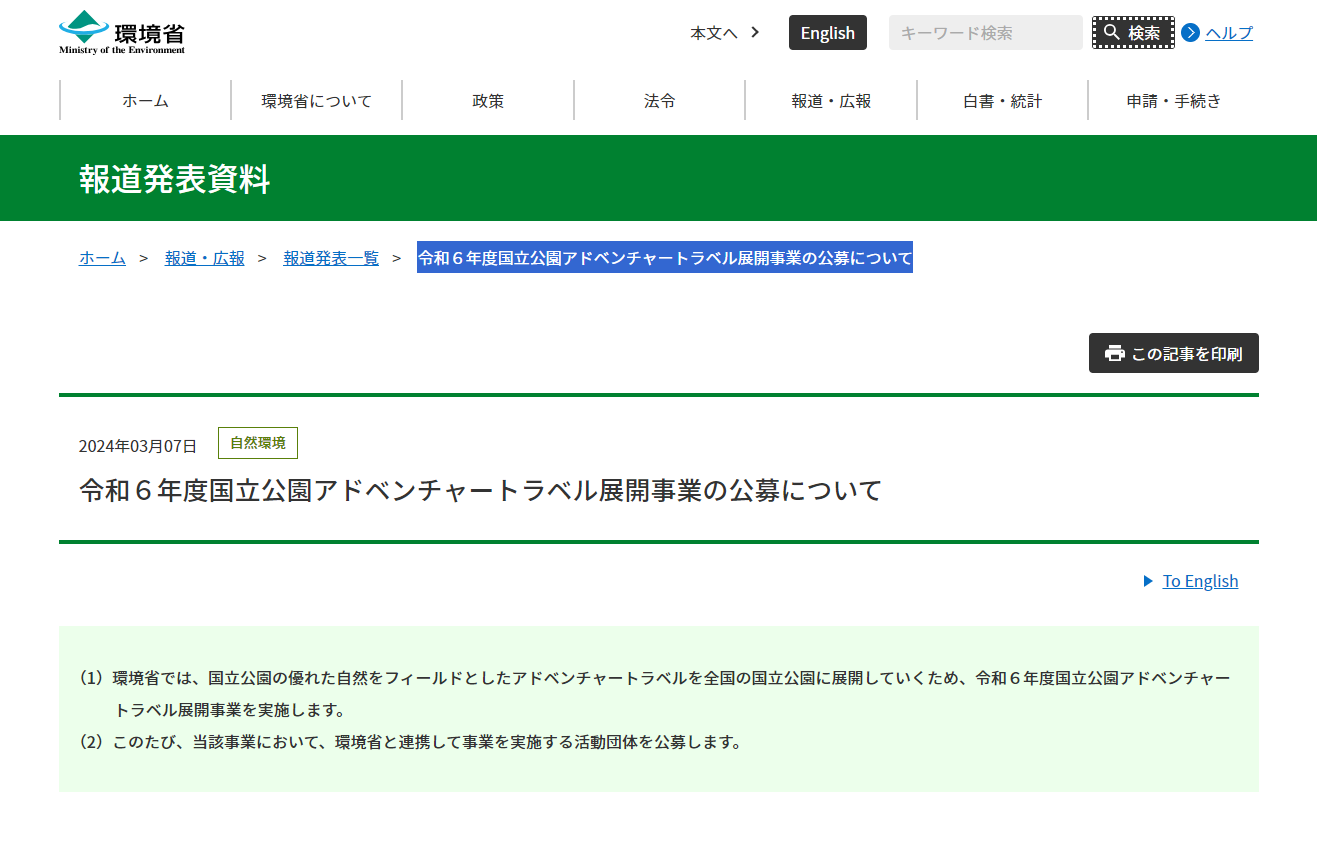Screen dimensions: 1317x842
Task: Click the printer icon on print button
Action: click(1114, 353)
